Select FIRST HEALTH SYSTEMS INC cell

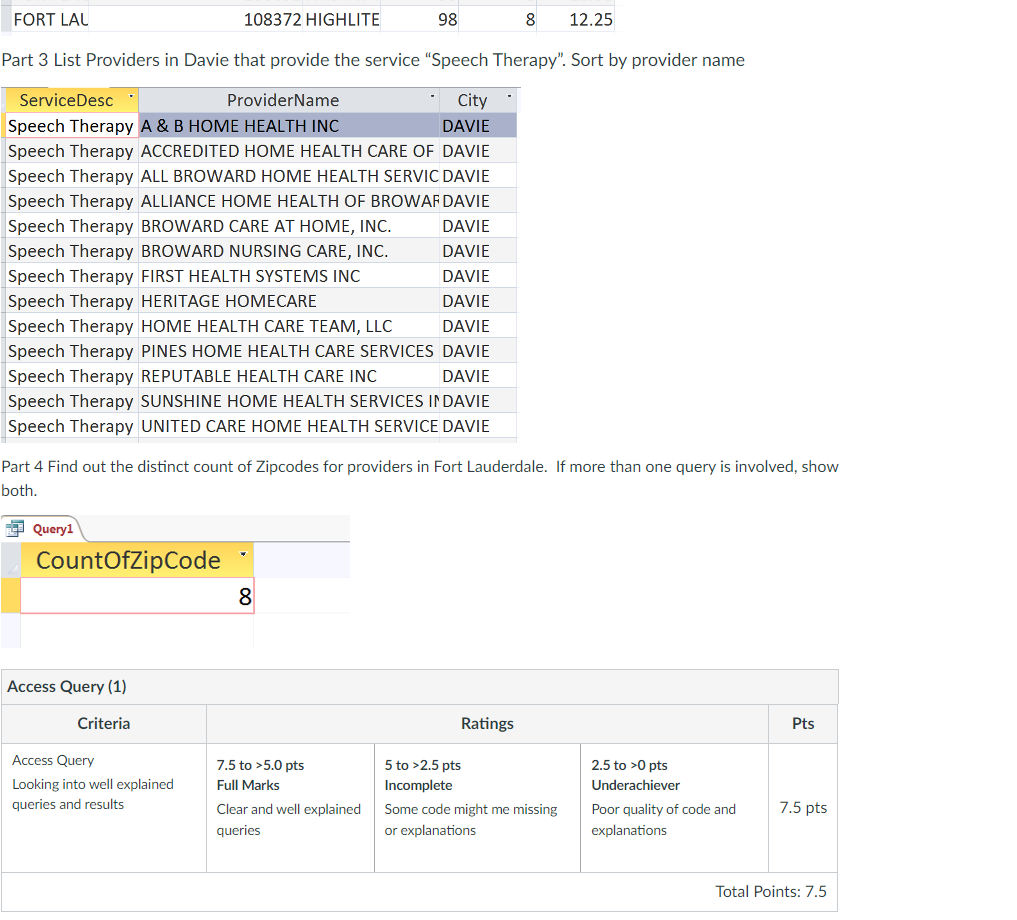(289, 276)
